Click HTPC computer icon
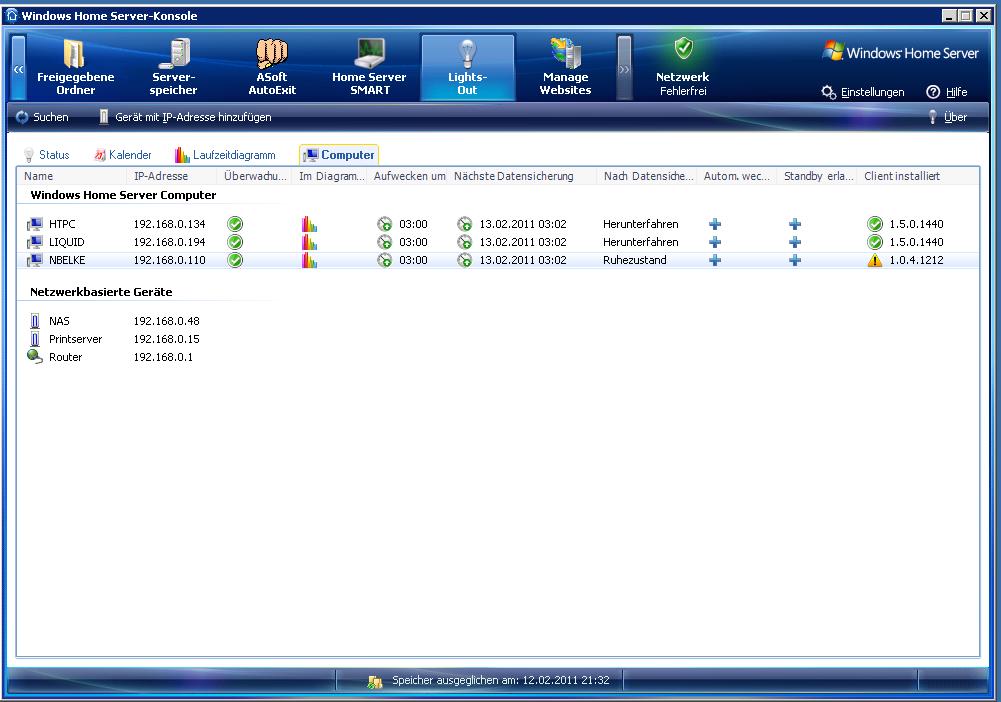This screenshot has height=702, width=1001. (34, 224)
